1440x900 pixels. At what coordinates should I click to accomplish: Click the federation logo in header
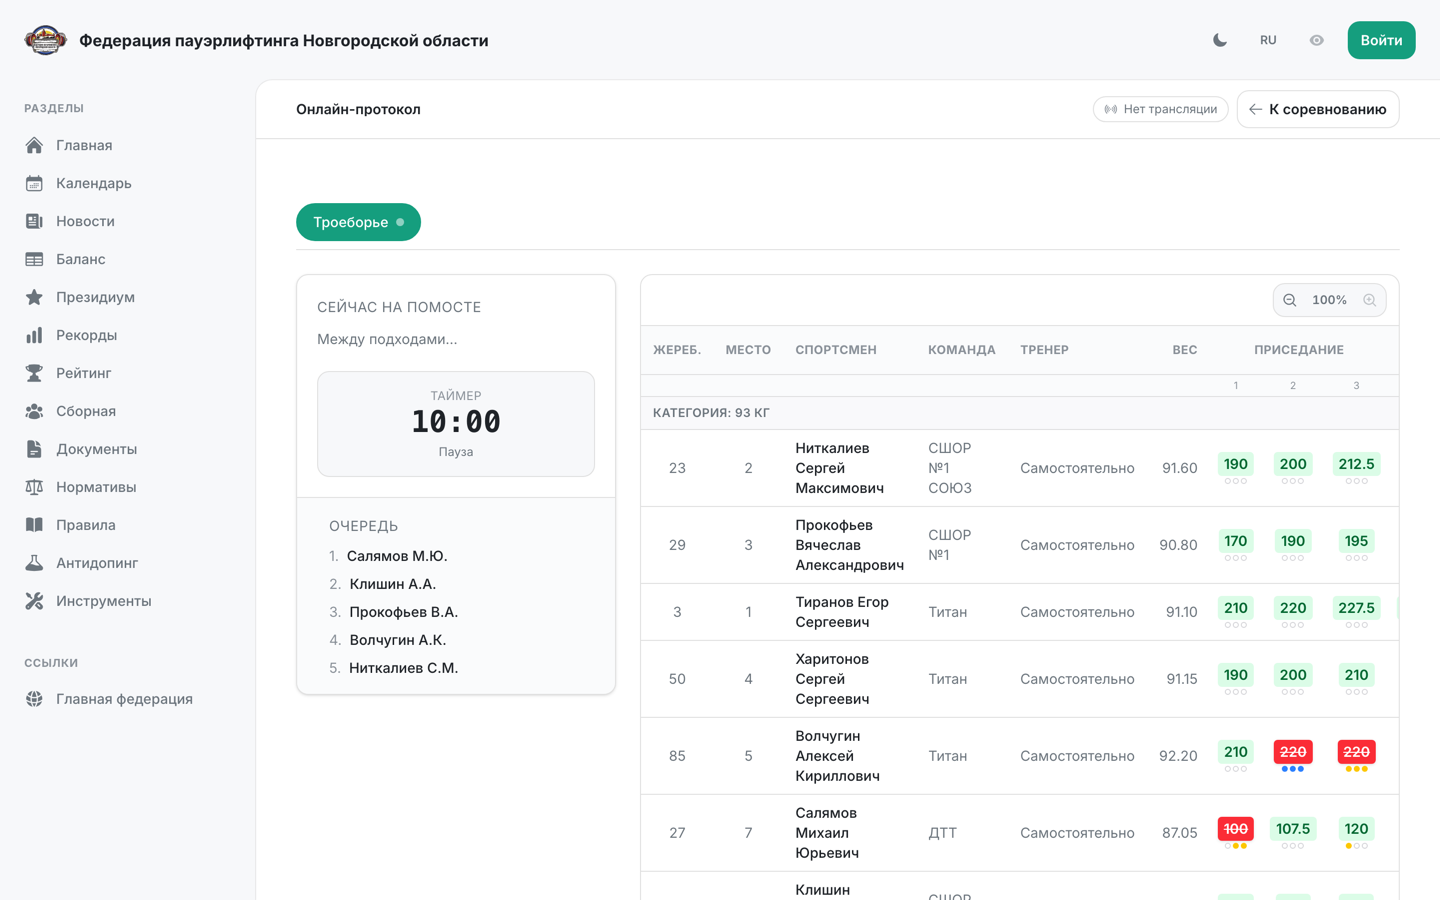45,40
